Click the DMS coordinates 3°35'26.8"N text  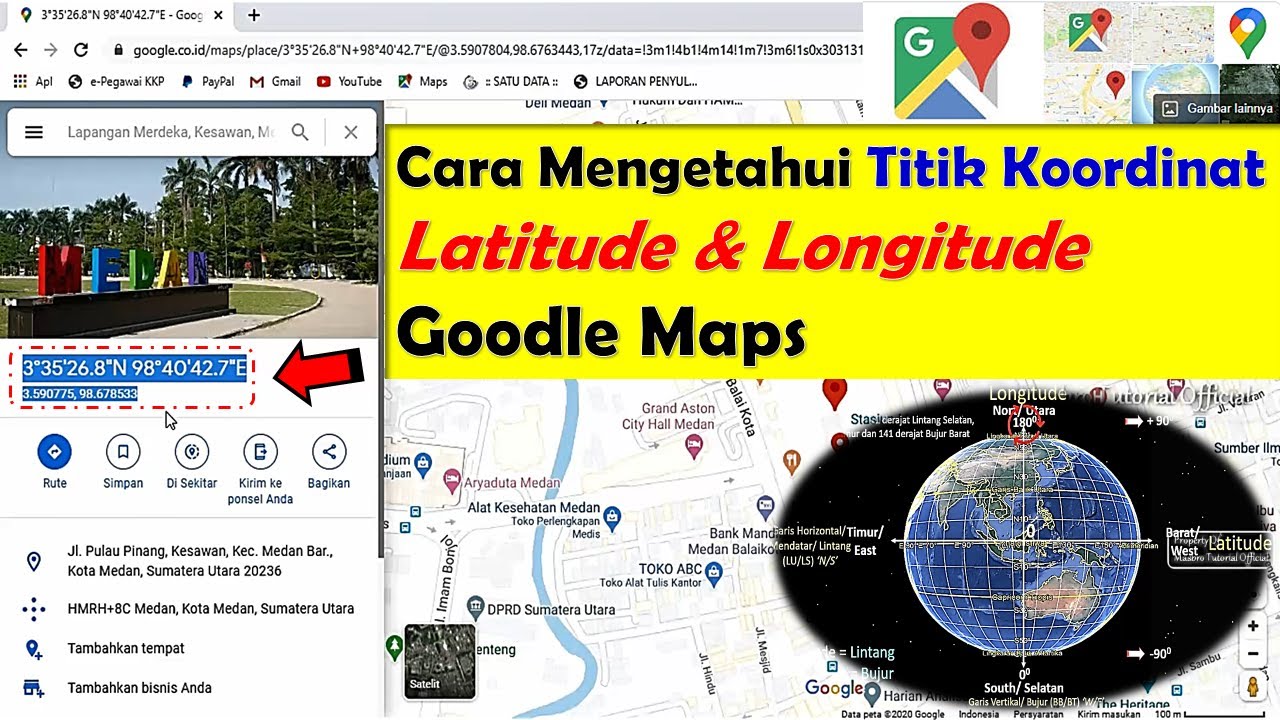tap(134, 368)
